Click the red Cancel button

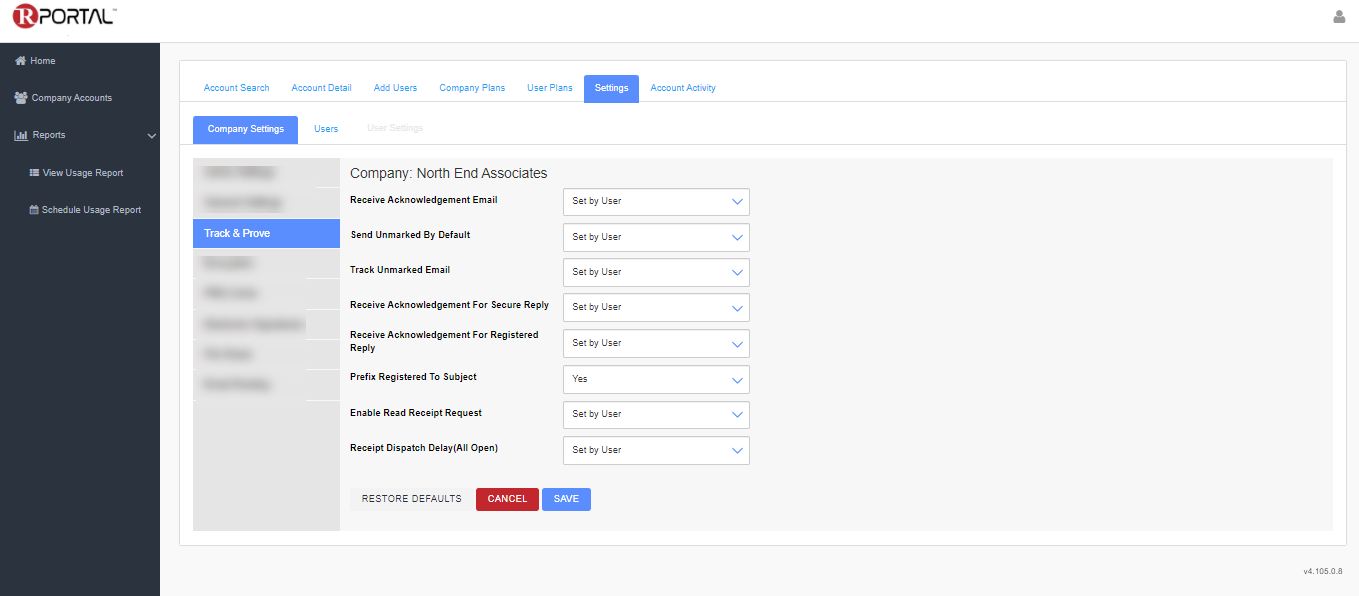point(507,499)
